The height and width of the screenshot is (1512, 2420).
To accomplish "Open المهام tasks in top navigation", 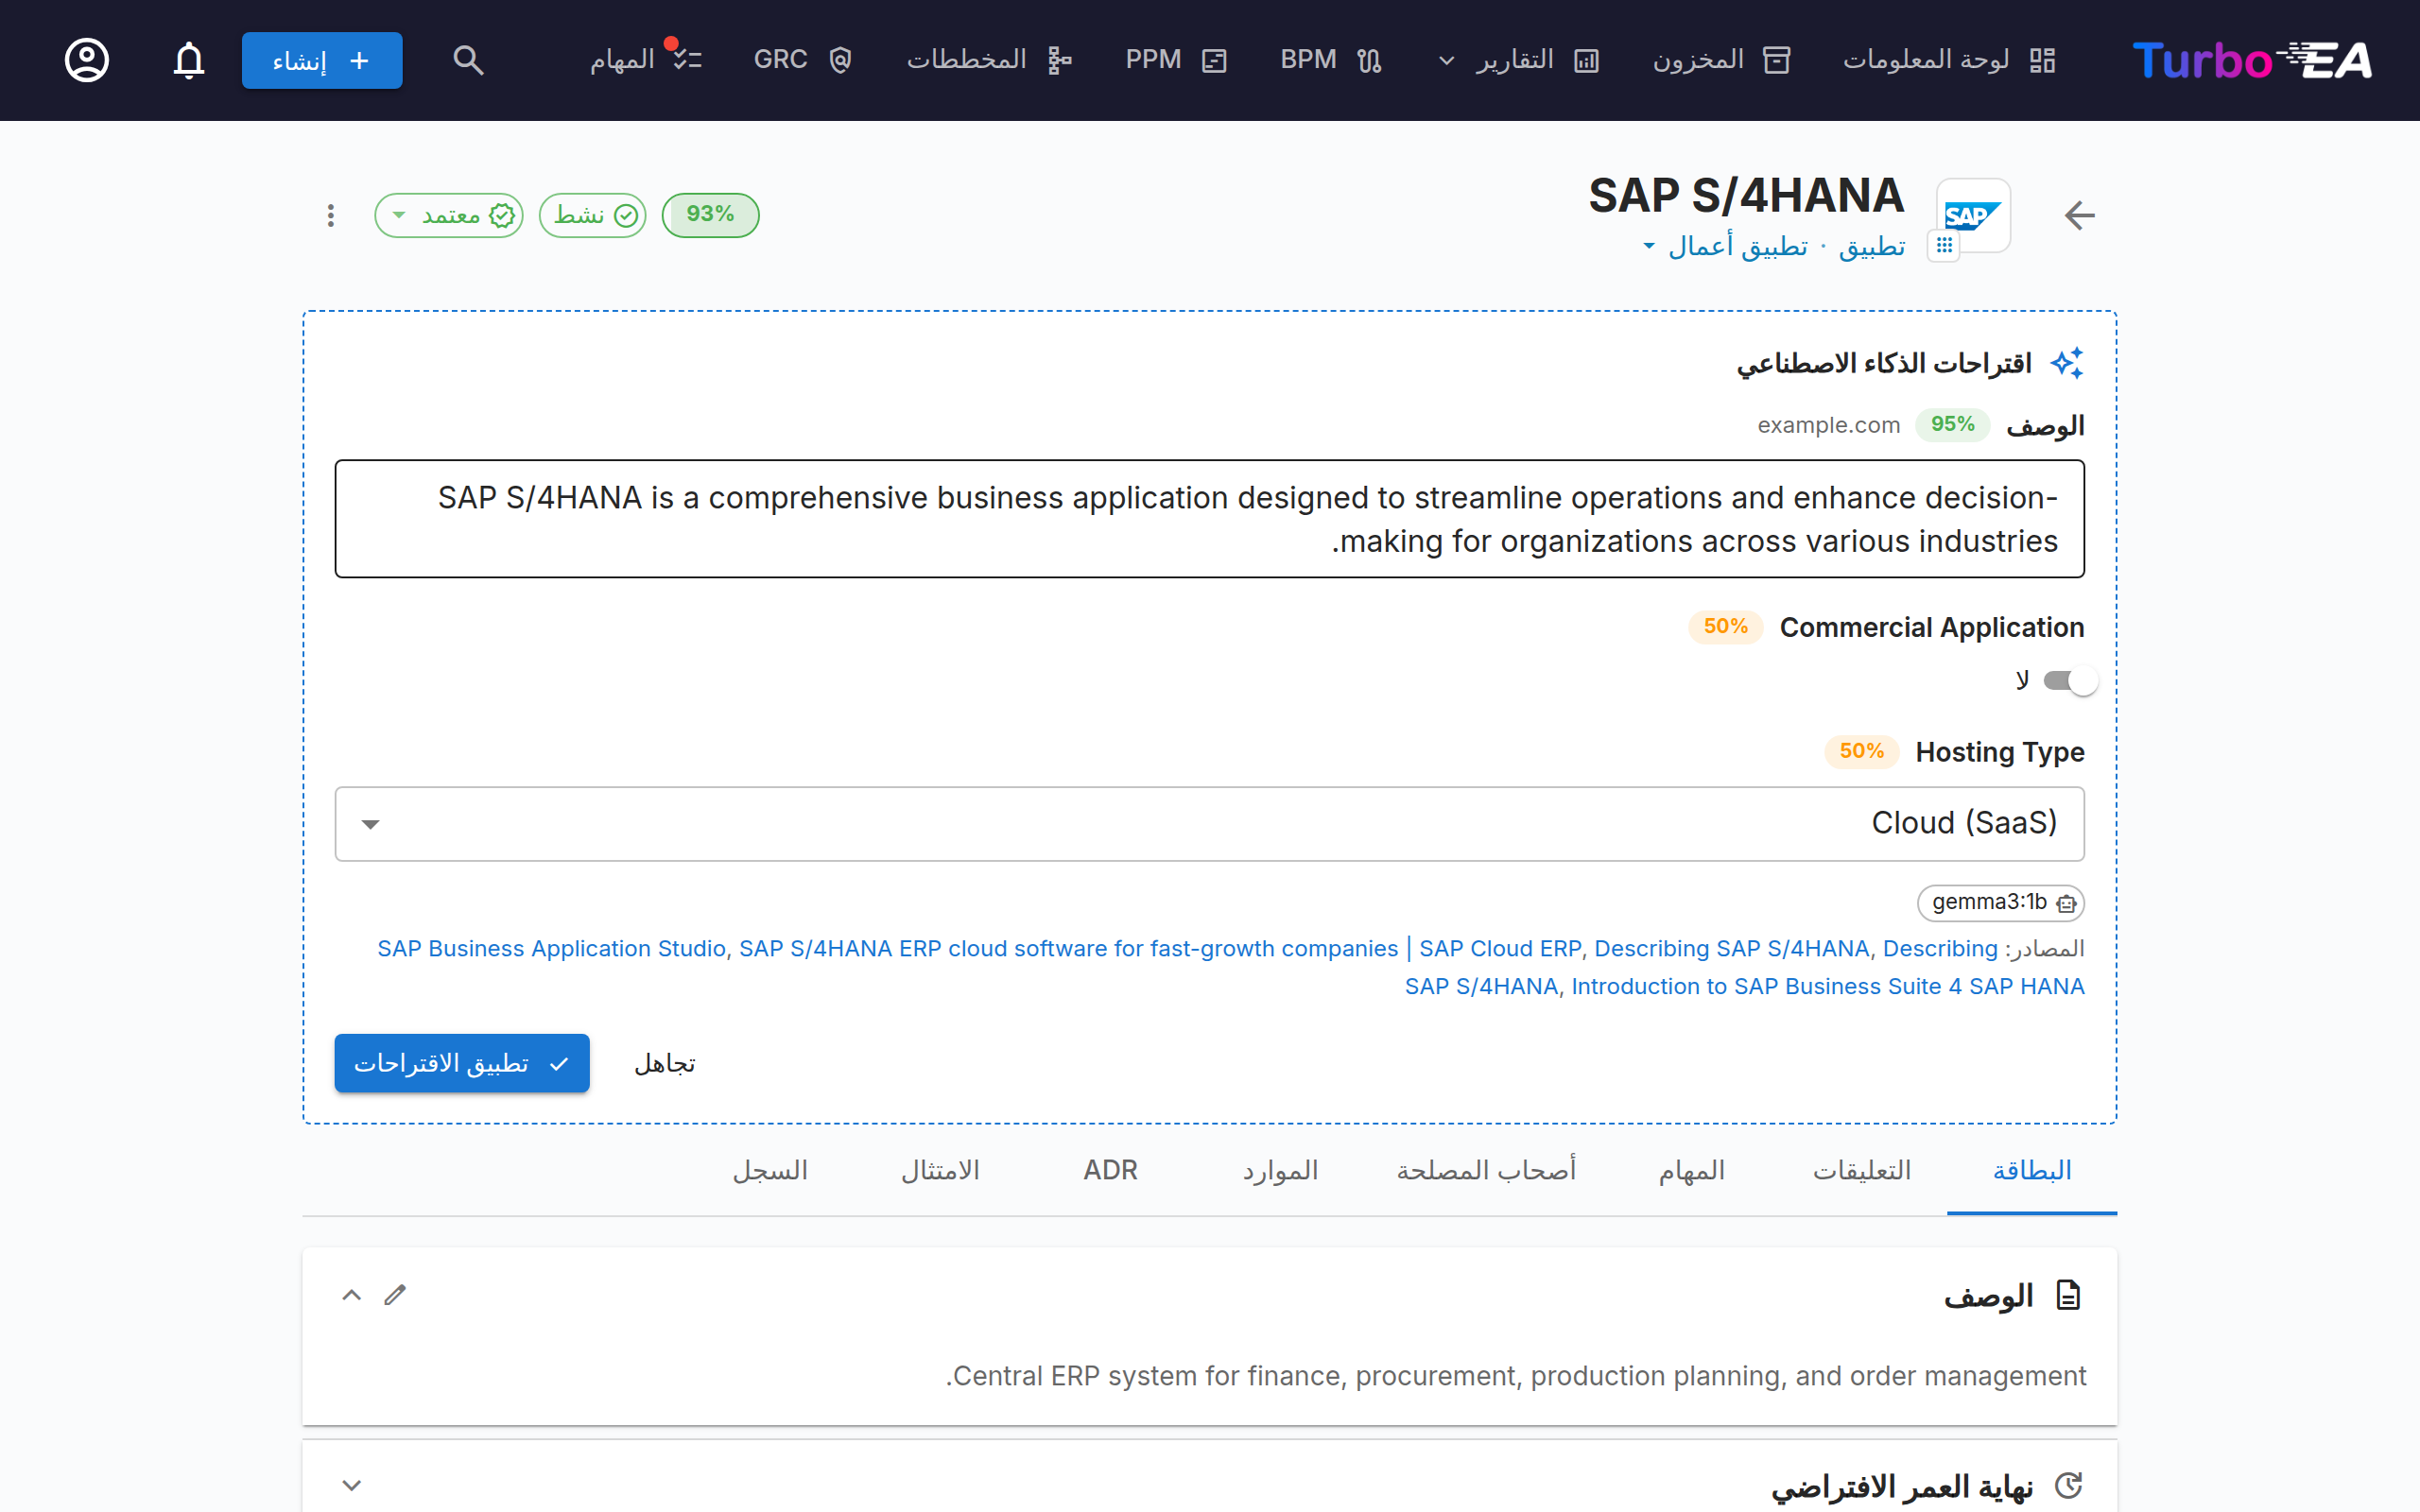I will 646,60.
